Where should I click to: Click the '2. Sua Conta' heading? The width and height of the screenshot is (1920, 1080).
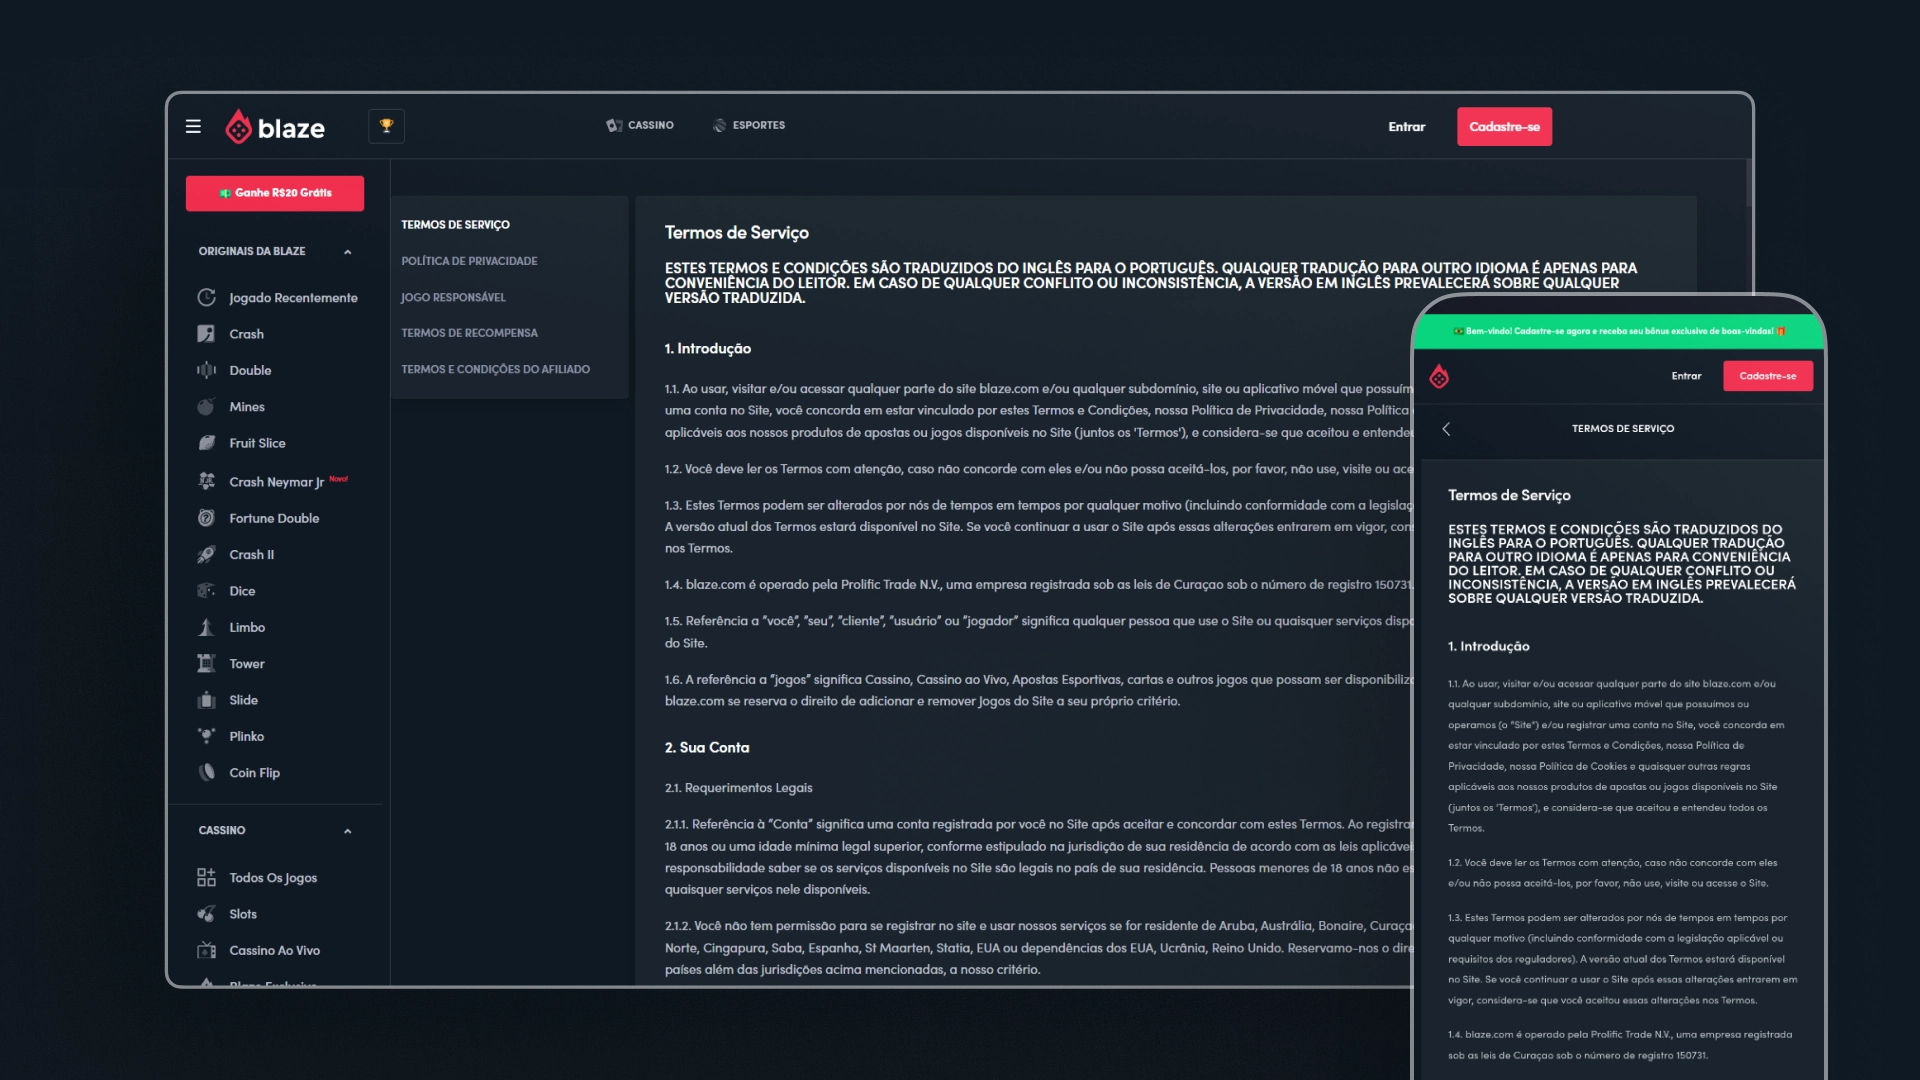pos(706,748)
